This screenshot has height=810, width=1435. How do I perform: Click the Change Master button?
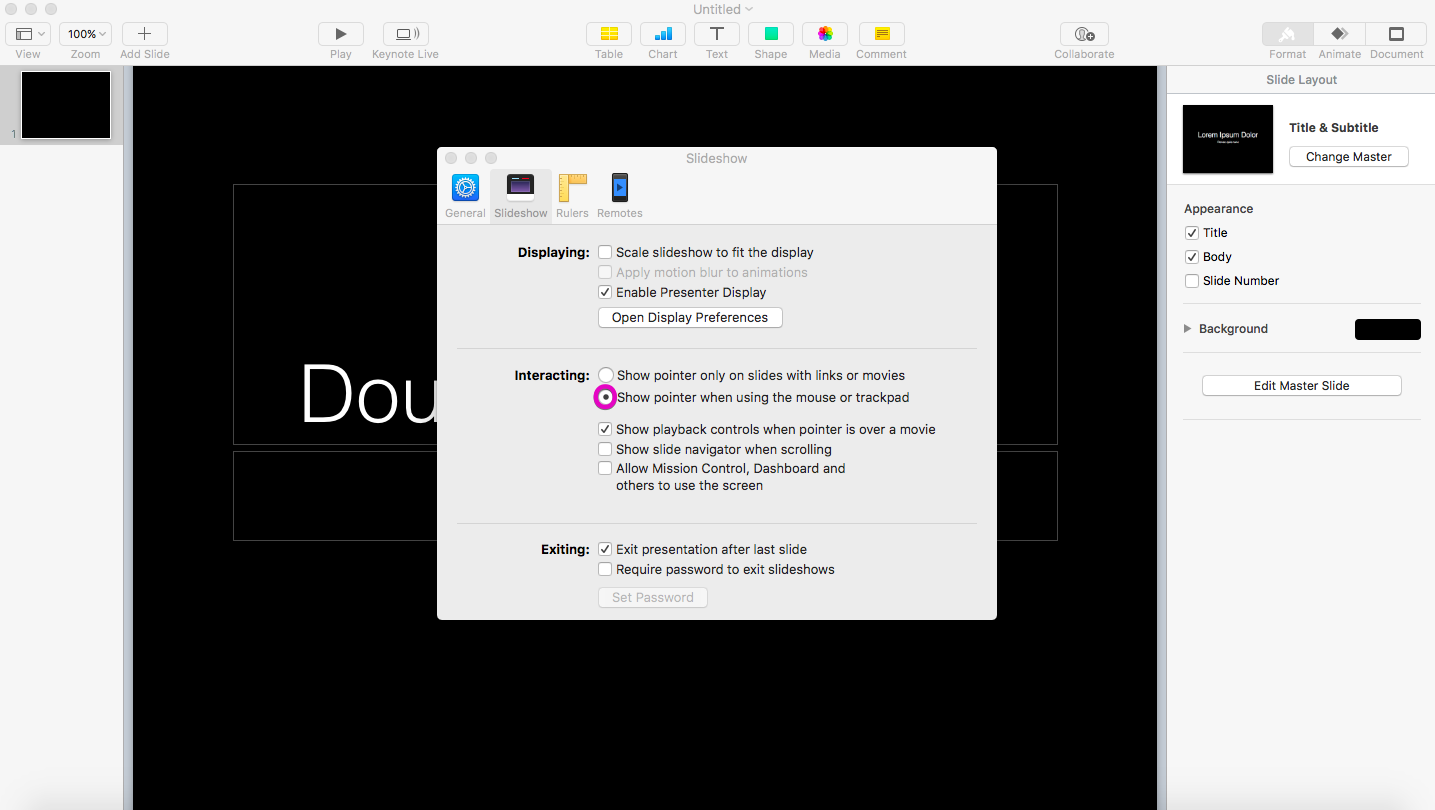1348,157
